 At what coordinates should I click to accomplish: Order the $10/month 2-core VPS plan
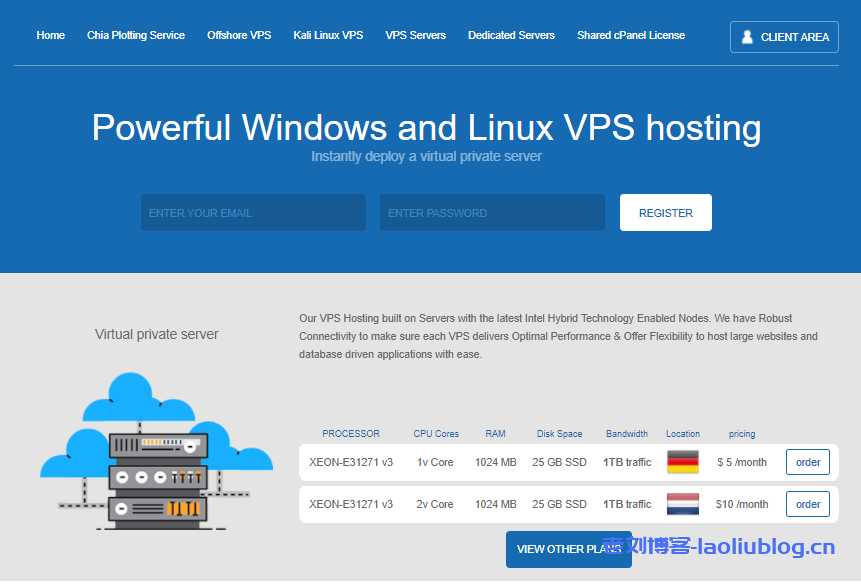point(807,504)
